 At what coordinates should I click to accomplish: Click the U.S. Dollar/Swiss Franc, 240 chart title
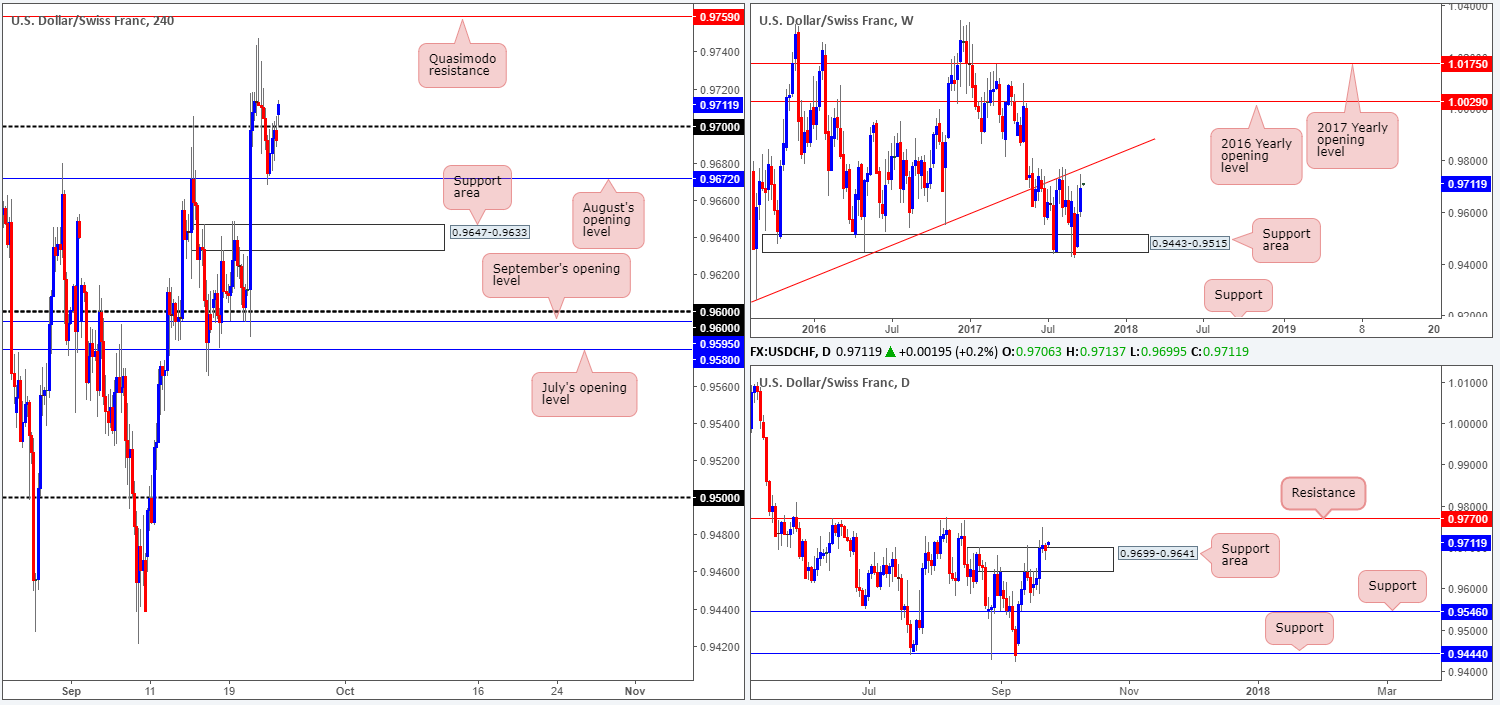93,21
